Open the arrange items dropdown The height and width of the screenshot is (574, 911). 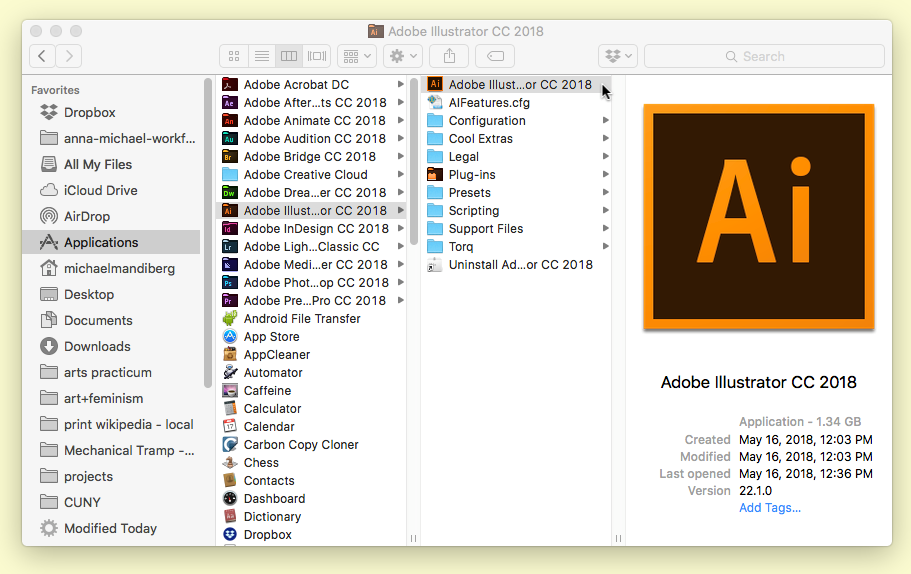[356, 56]
